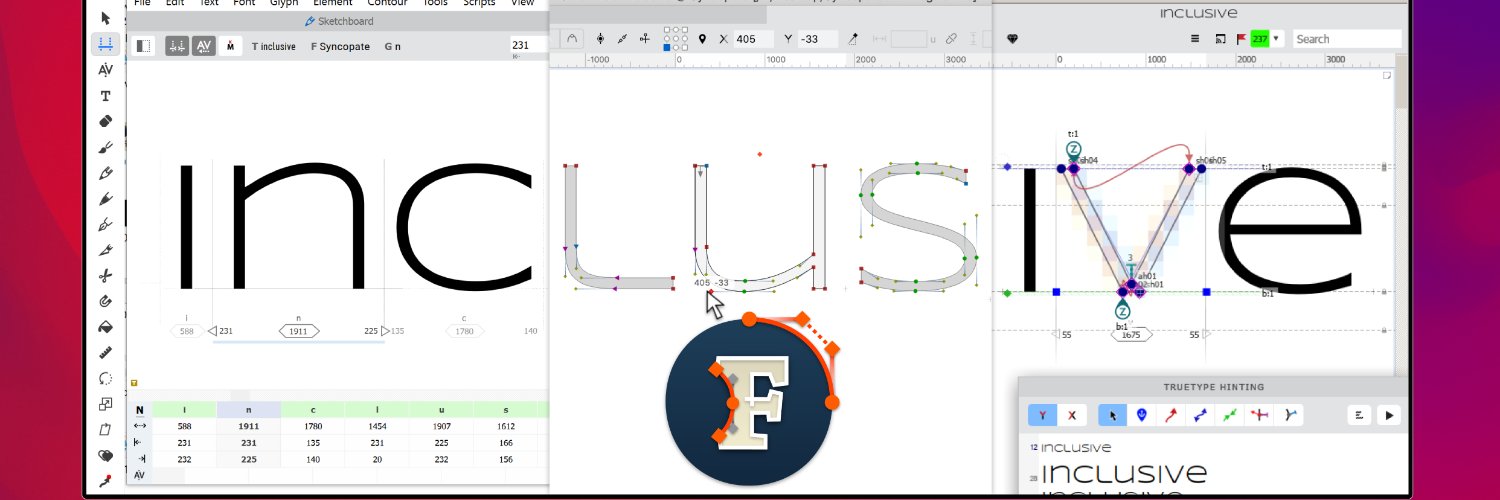Click the location pin icon beside X field
This screenshot has width=1500, height=500.
pyautogui.click(x=702, y=39)
